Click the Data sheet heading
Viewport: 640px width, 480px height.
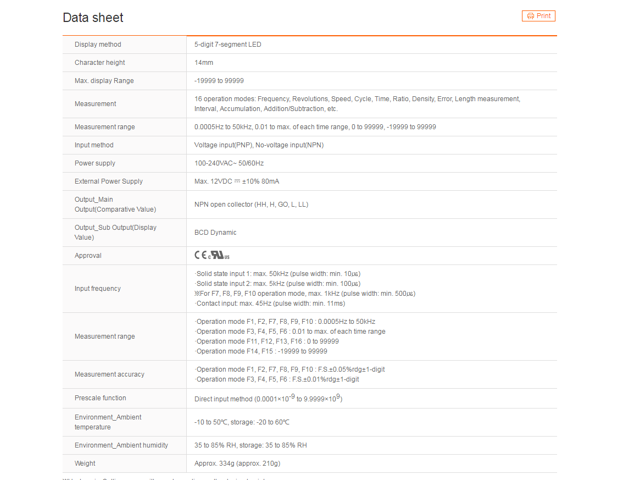click(x=93, y=17)
